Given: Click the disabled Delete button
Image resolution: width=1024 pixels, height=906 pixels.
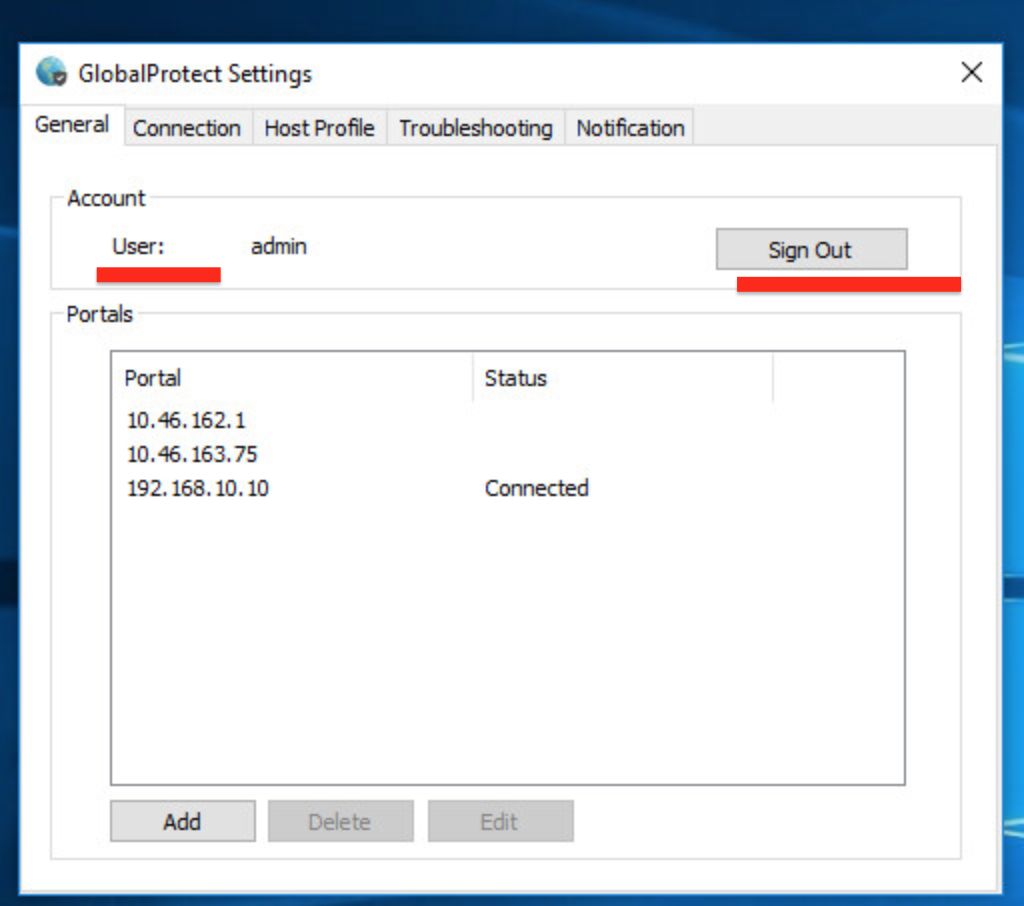Looking at the screenshot, I should [340, 821].
